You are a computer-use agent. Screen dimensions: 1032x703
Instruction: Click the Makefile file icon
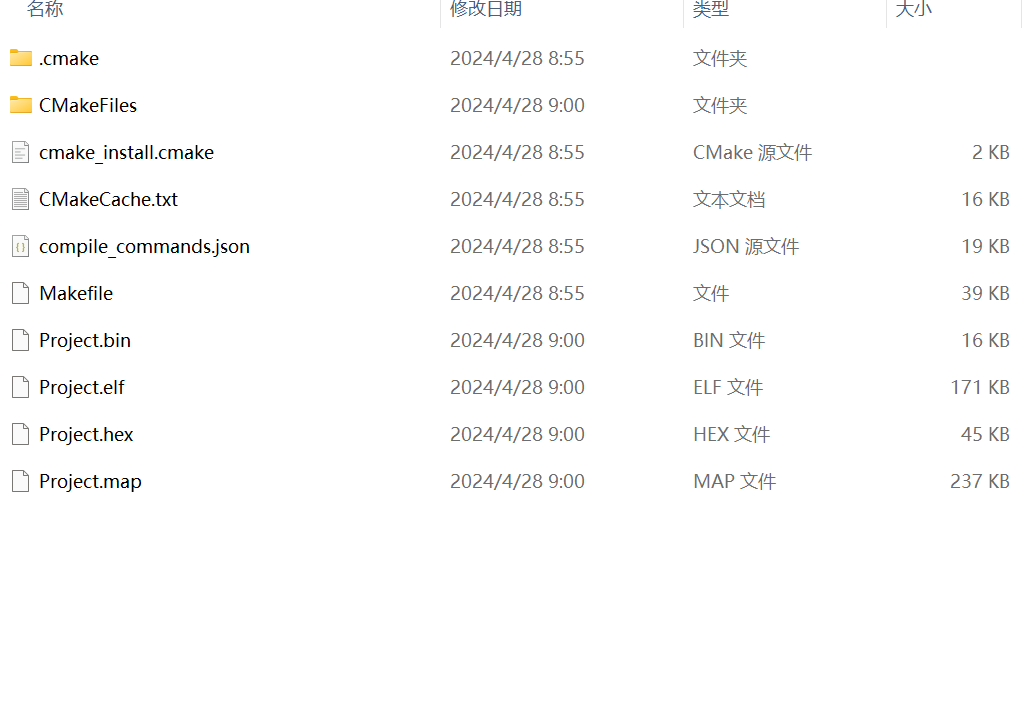(x=20, y=293)
